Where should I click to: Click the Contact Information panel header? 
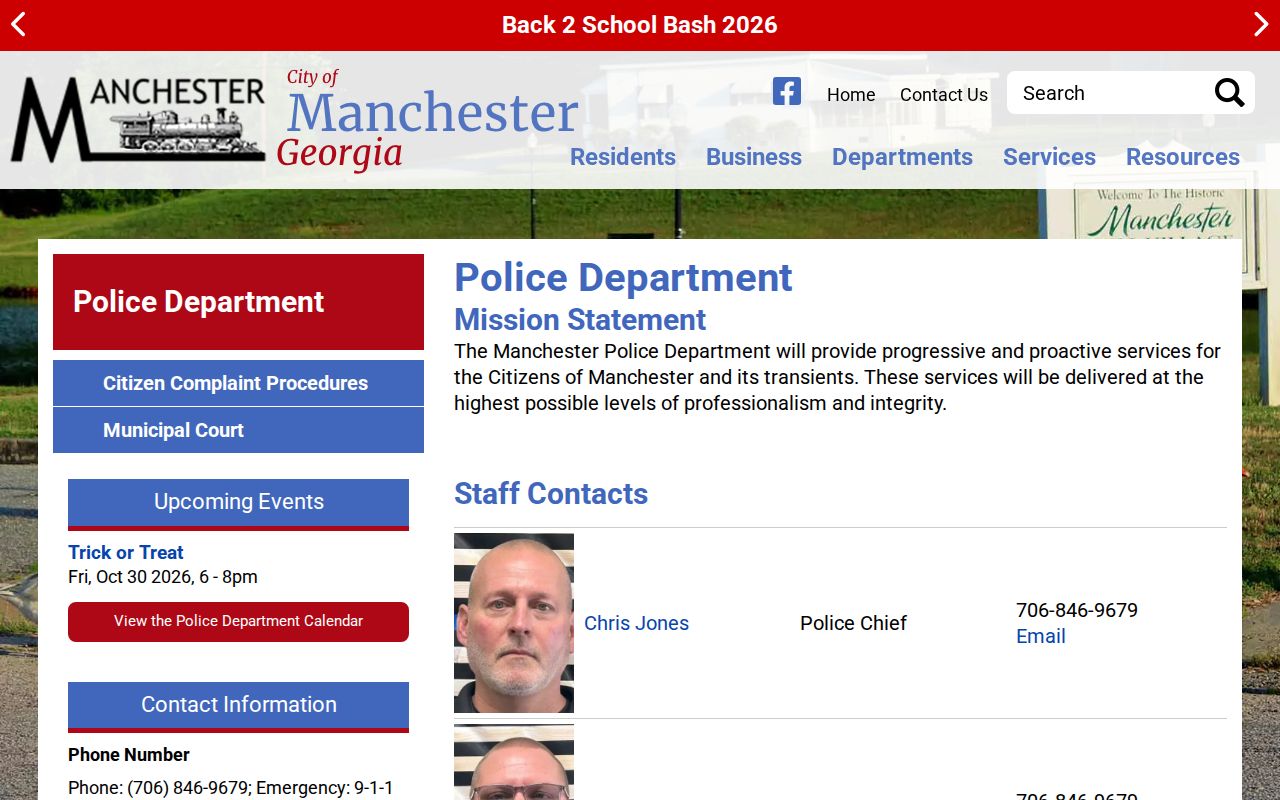pyautogui.click(x=238, y=706)
